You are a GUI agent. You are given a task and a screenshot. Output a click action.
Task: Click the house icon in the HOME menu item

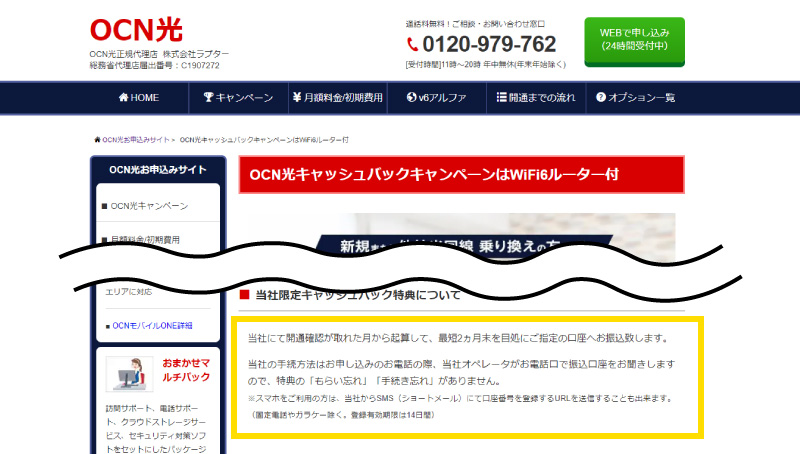123,97
